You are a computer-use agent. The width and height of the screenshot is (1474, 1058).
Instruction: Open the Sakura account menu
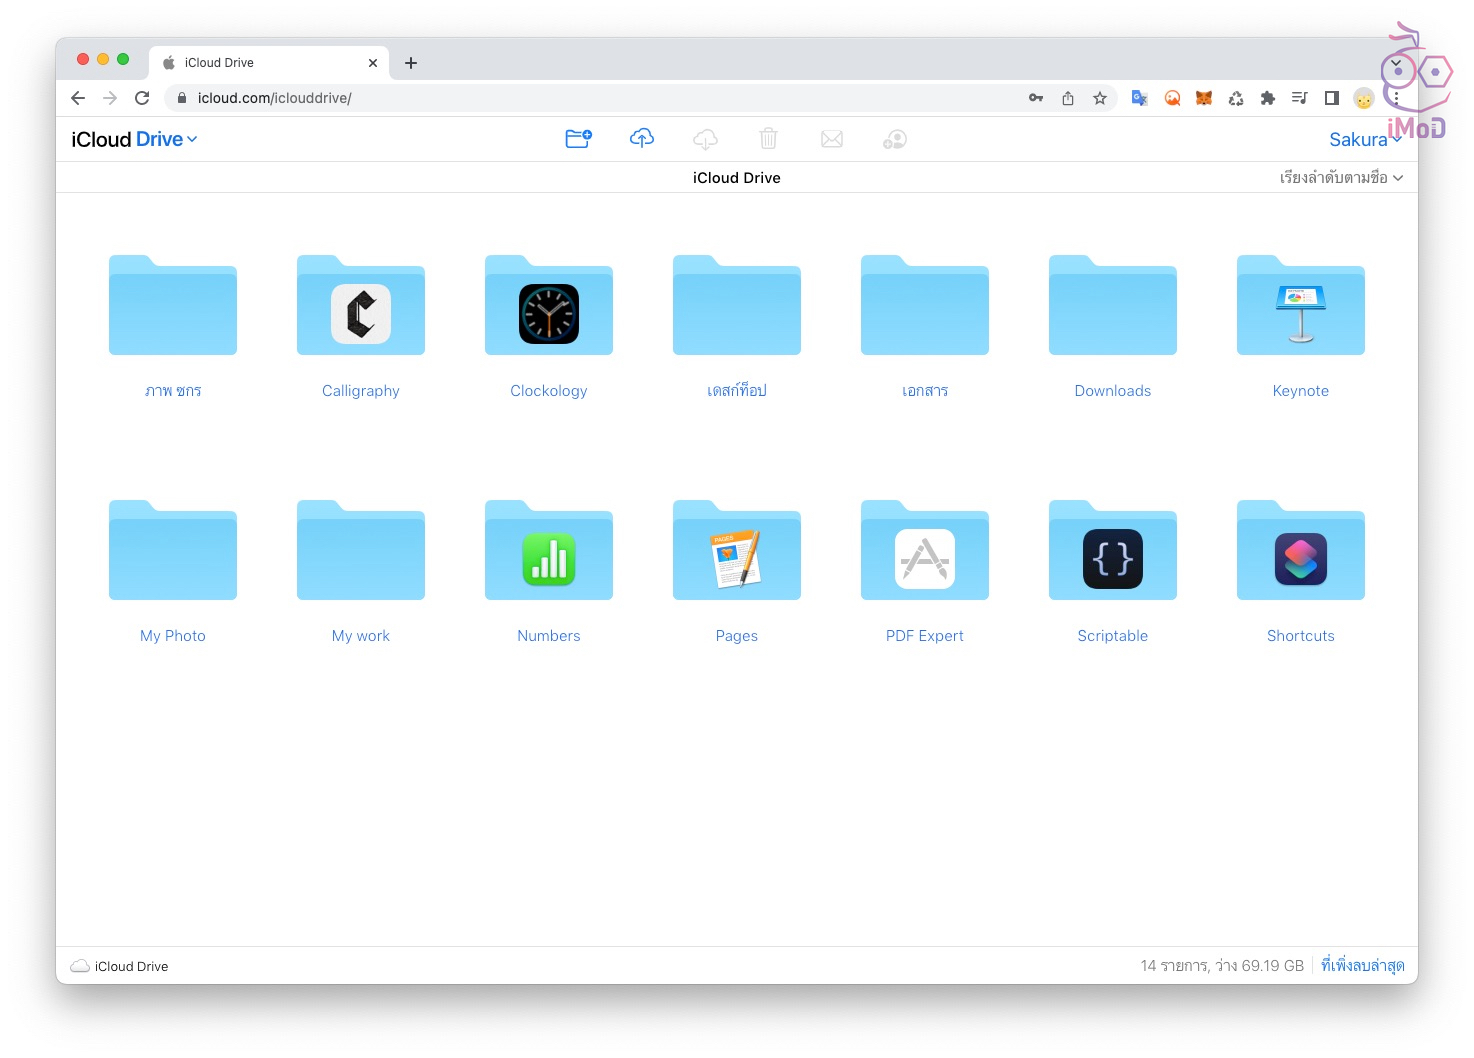[1364, 140]
